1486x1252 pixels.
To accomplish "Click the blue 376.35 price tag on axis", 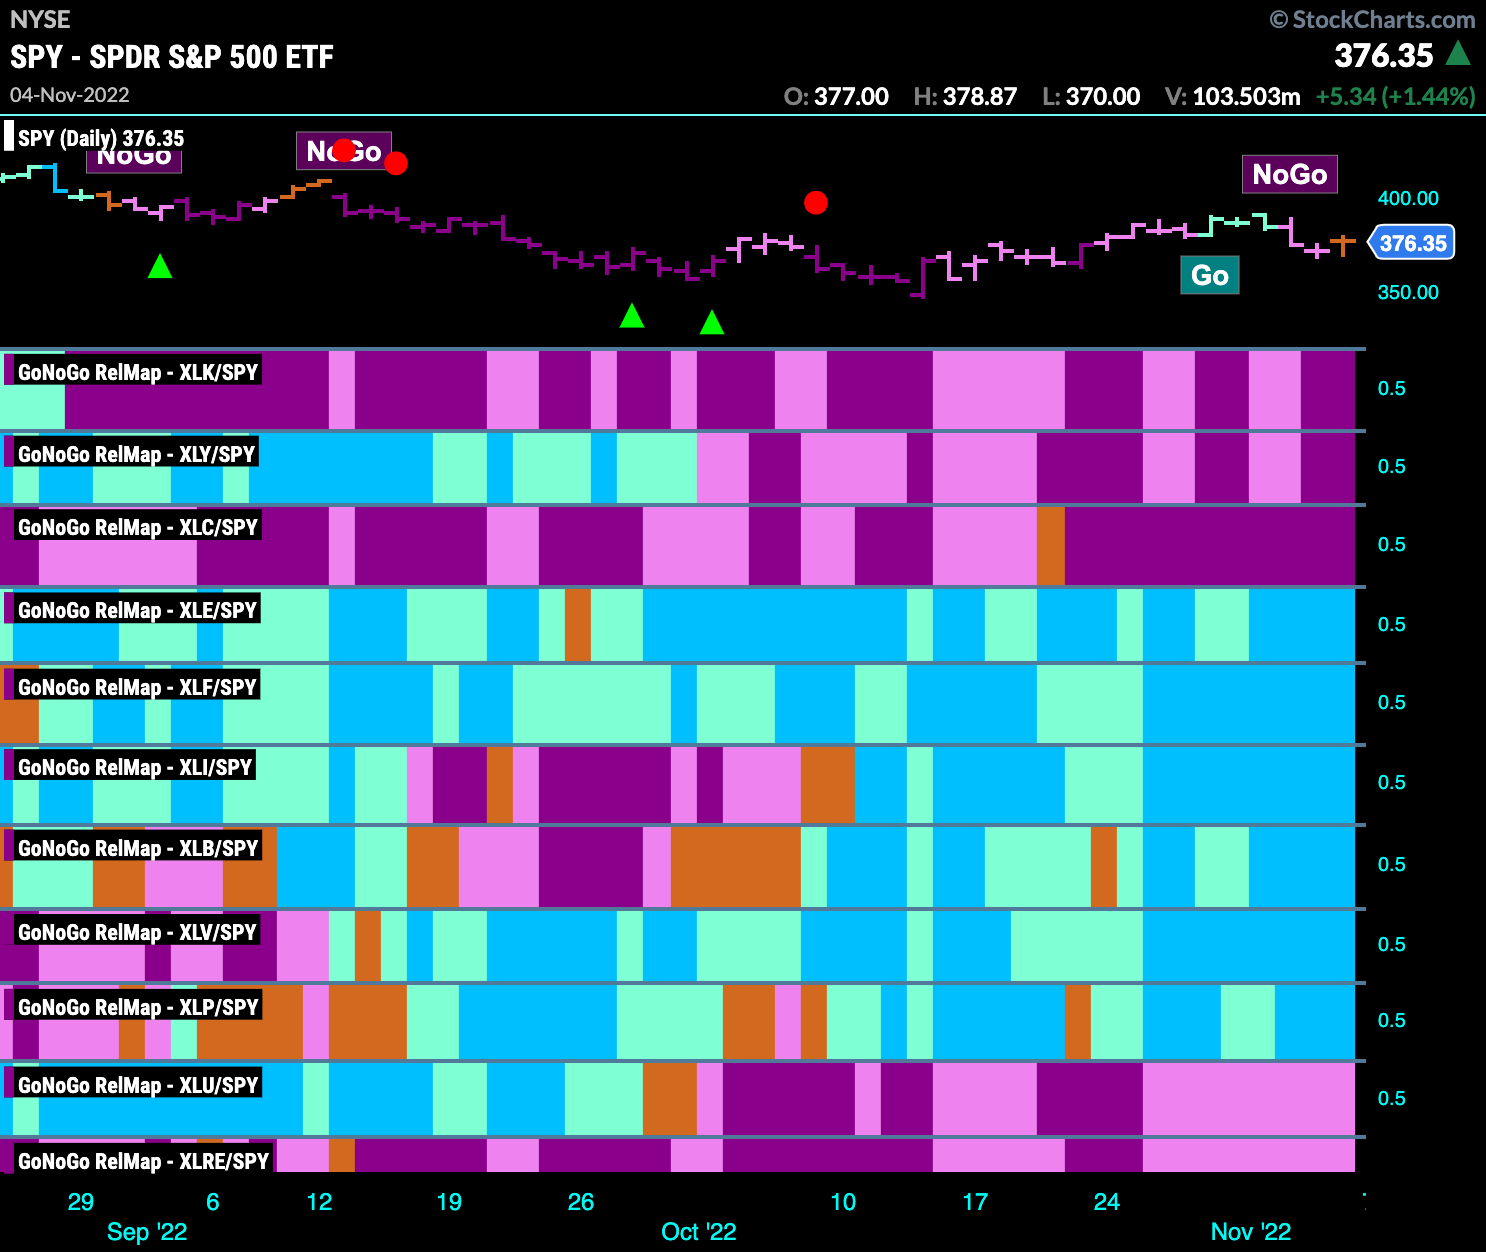I will point(1412,243).
